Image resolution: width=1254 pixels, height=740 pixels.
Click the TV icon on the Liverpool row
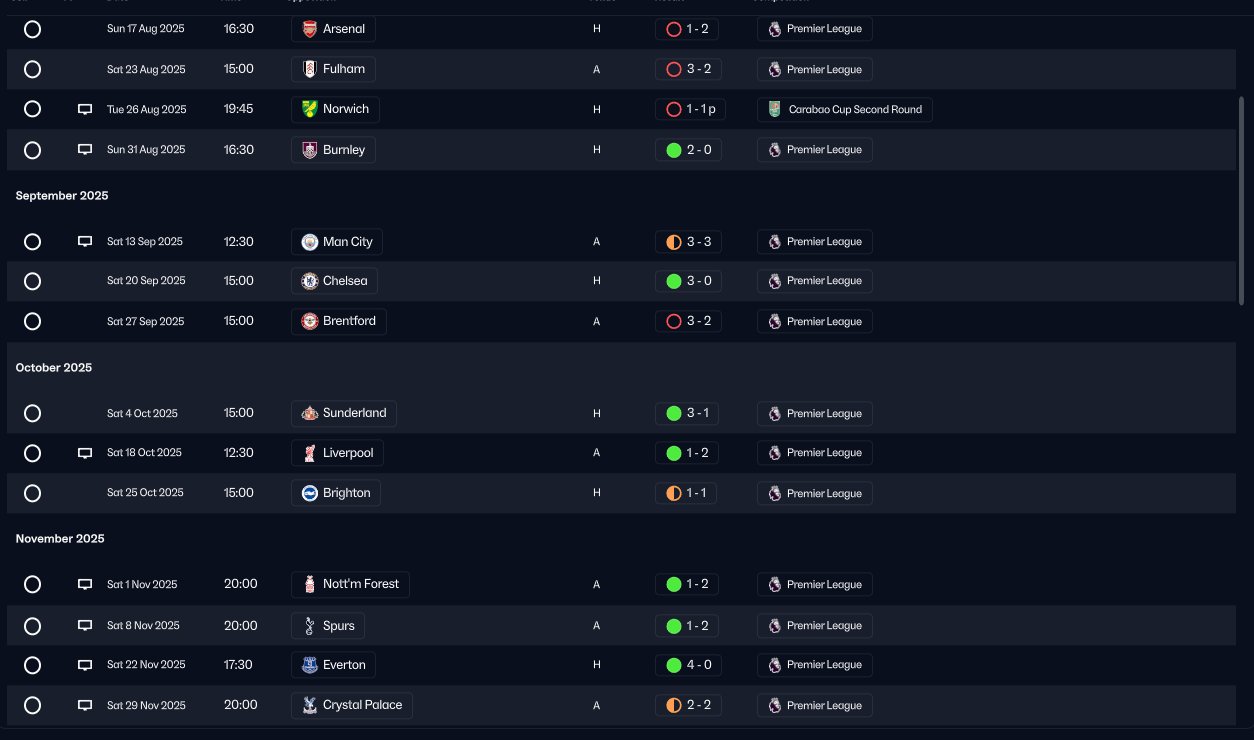(85, 453)
